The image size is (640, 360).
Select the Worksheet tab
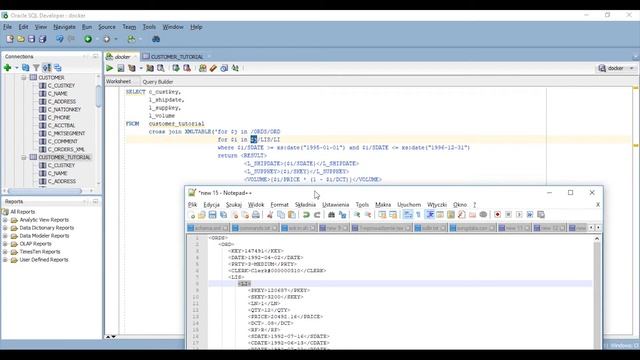[x=118, y=82]
